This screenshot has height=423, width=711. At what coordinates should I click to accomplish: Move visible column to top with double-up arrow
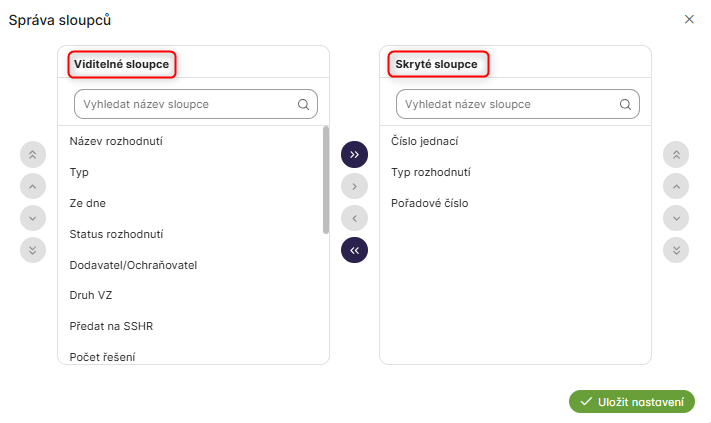coord(33,155)
